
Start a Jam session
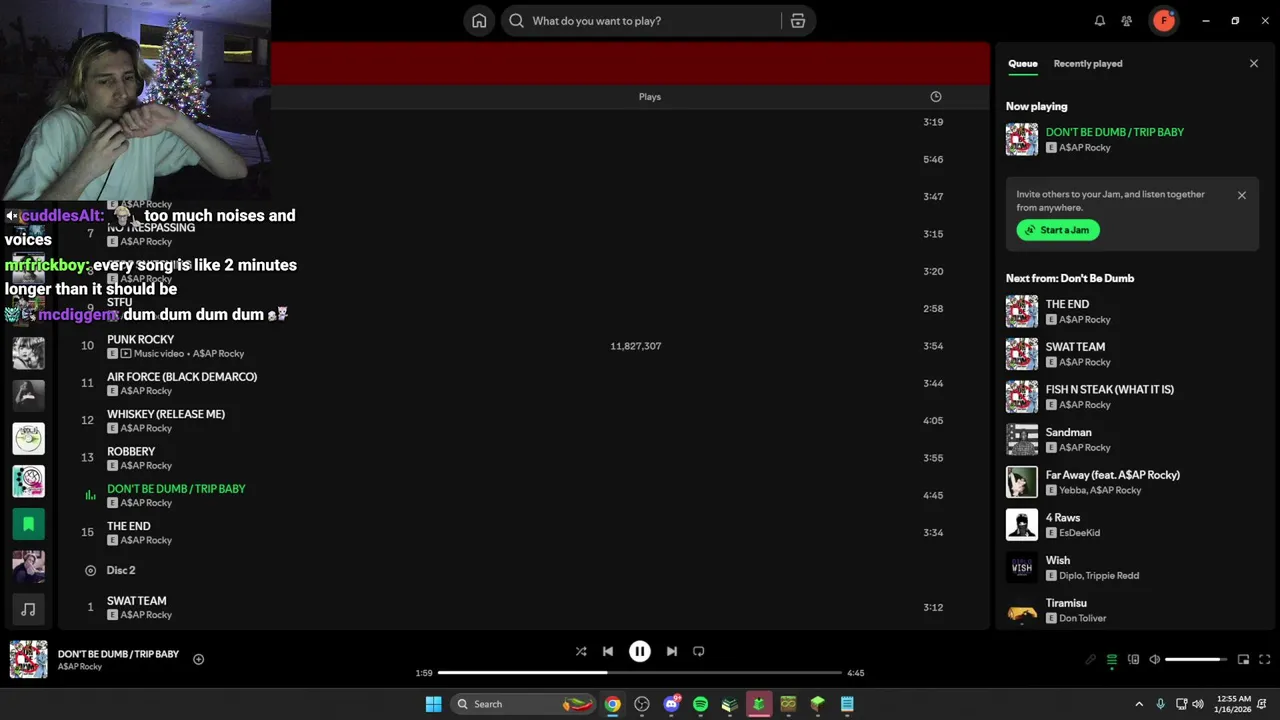coord(1059,230)
